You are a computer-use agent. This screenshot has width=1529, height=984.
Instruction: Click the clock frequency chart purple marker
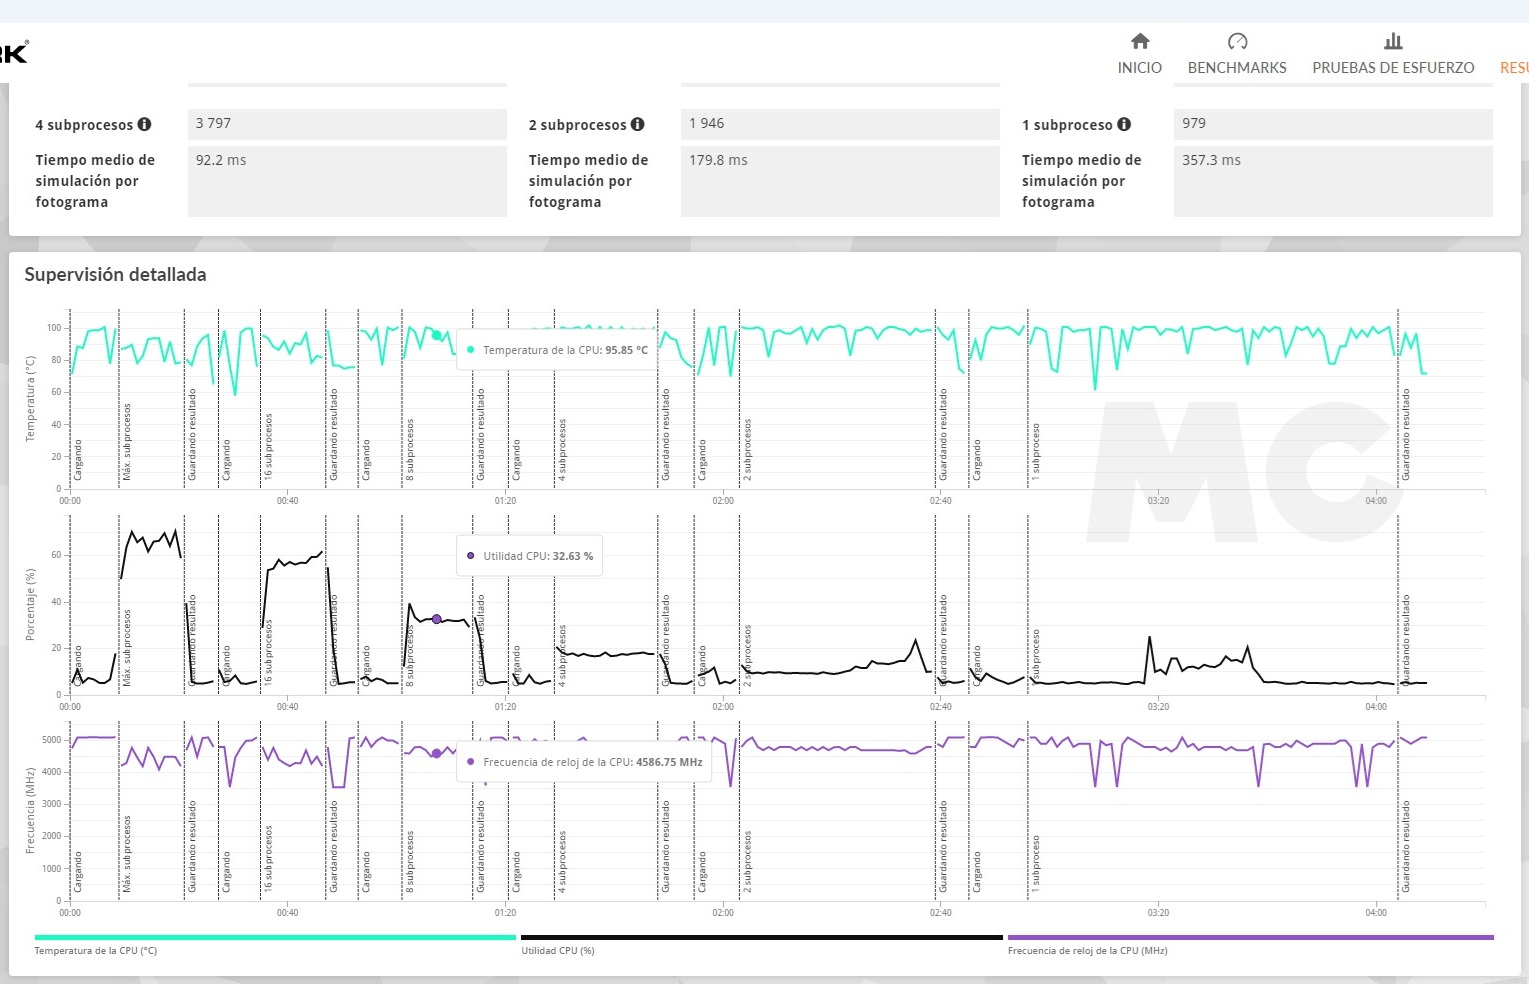(x=436, y=753)
